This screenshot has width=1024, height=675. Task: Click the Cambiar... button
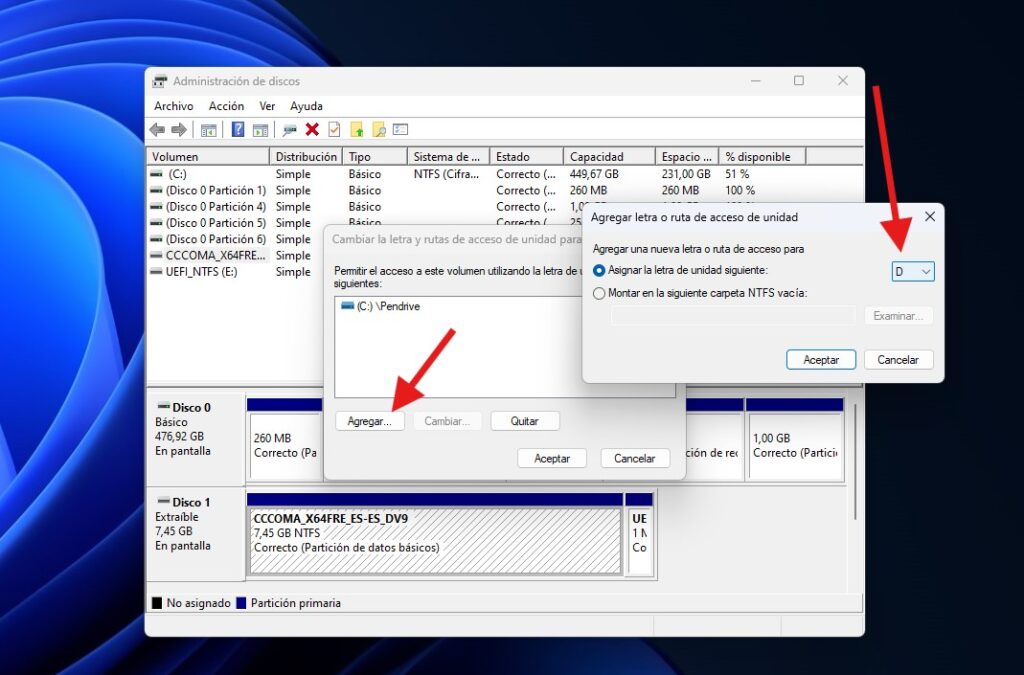click(447, 421)
